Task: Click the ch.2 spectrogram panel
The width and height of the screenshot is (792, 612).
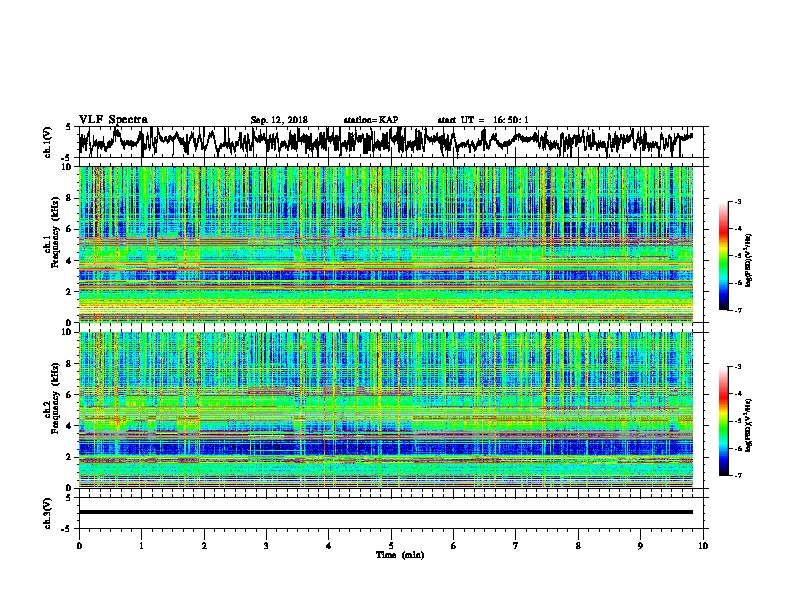Action: click(x=386, y=410)
